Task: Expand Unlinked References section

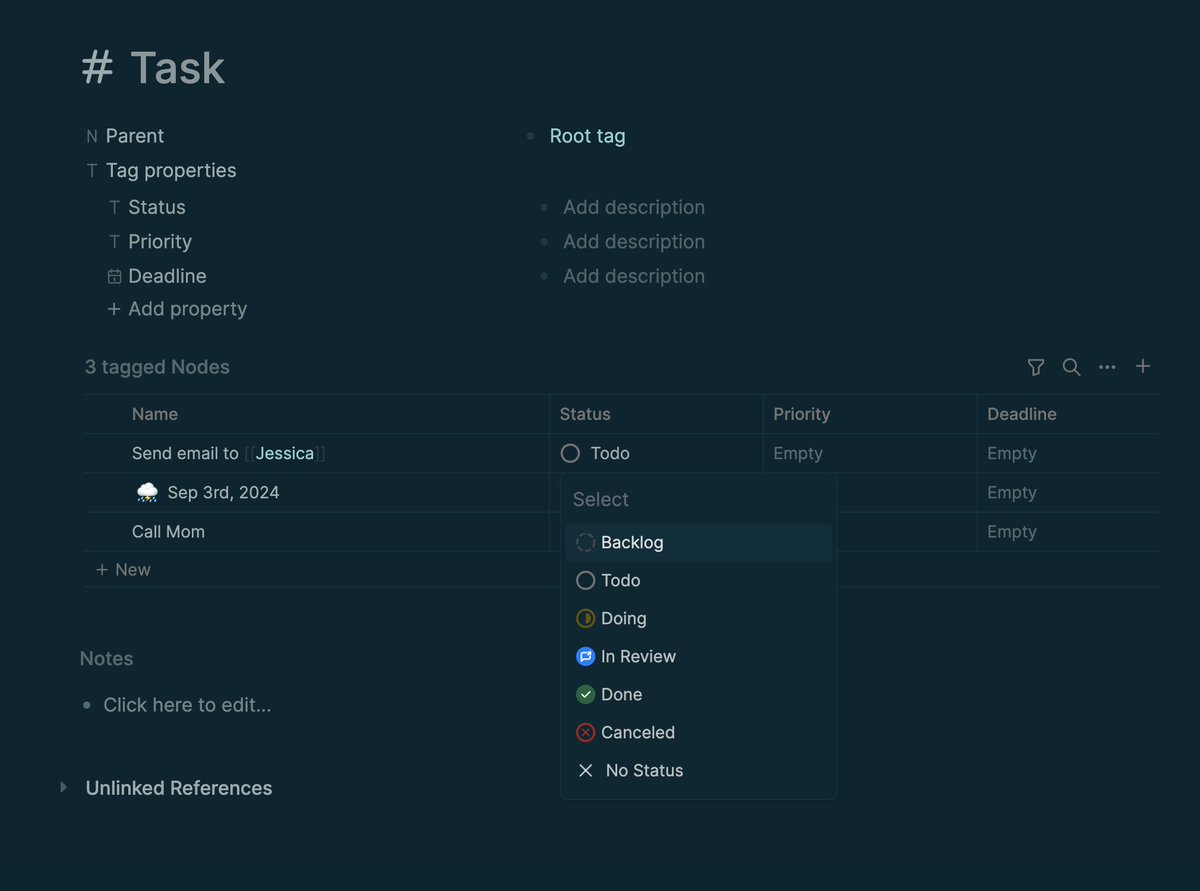Action: click(x=64, y=787)
